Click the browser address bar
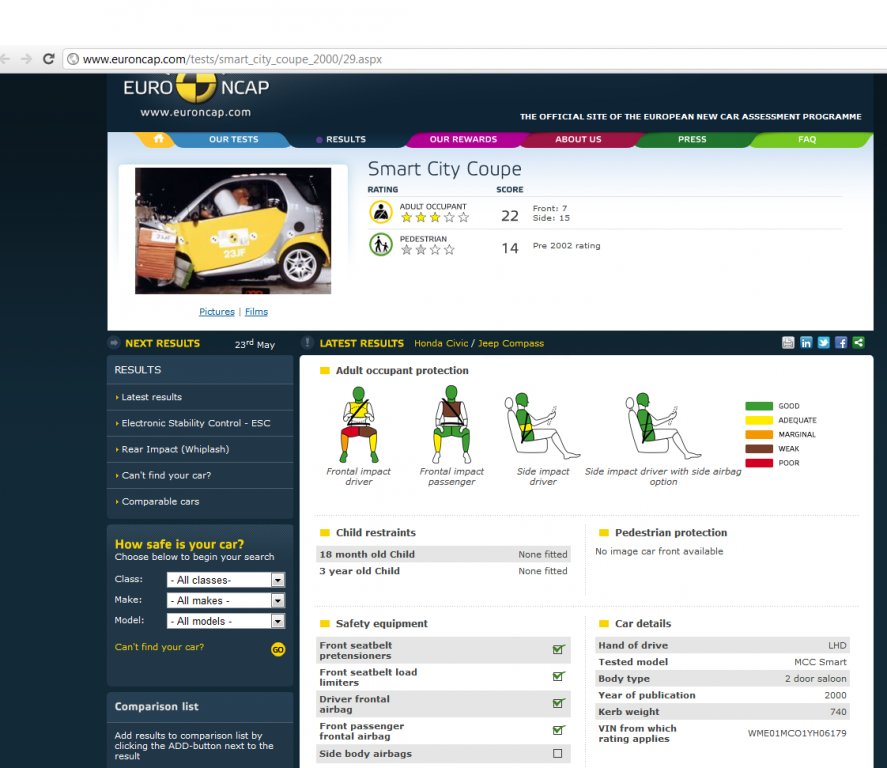The width and height of the screenshot is (887, 768). [x=475, y=59]
